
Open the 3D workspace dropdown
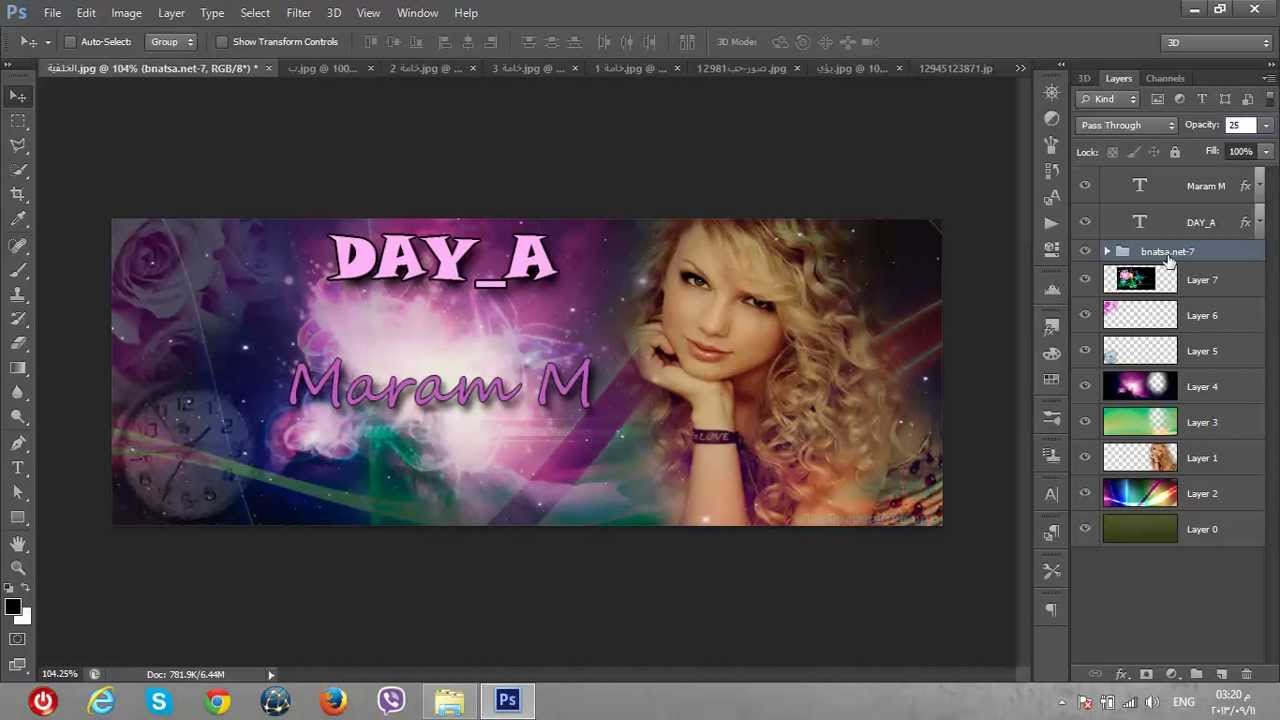click(1217, 42)
